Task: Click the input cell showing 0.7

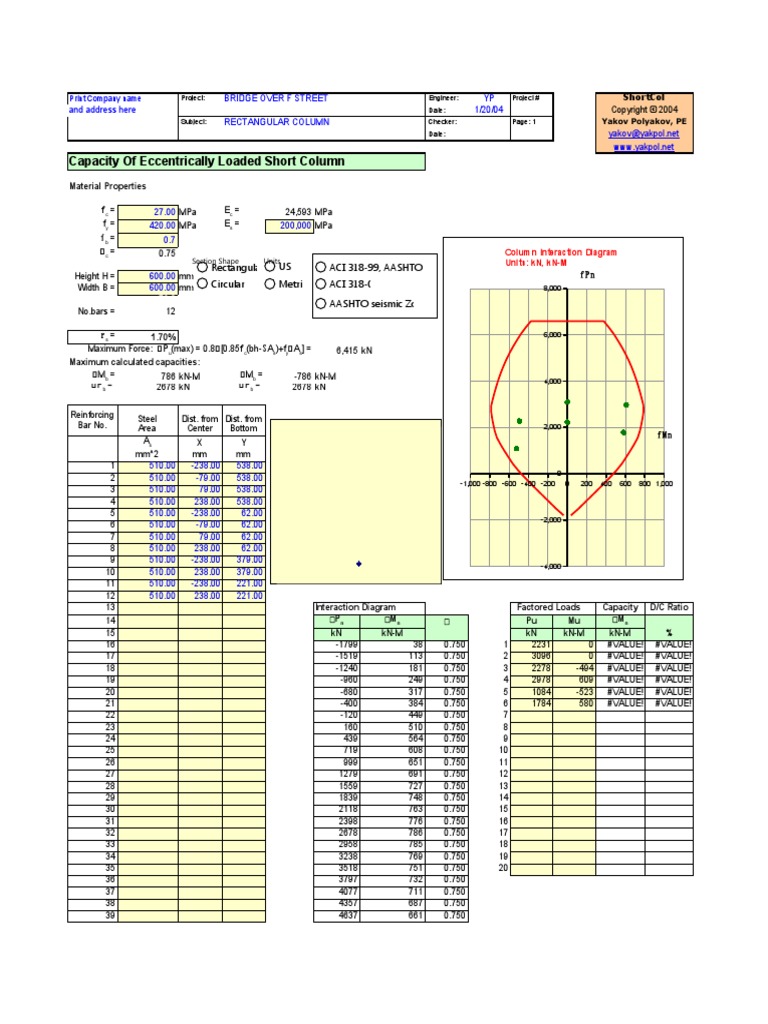Action: tap(148, 240)
